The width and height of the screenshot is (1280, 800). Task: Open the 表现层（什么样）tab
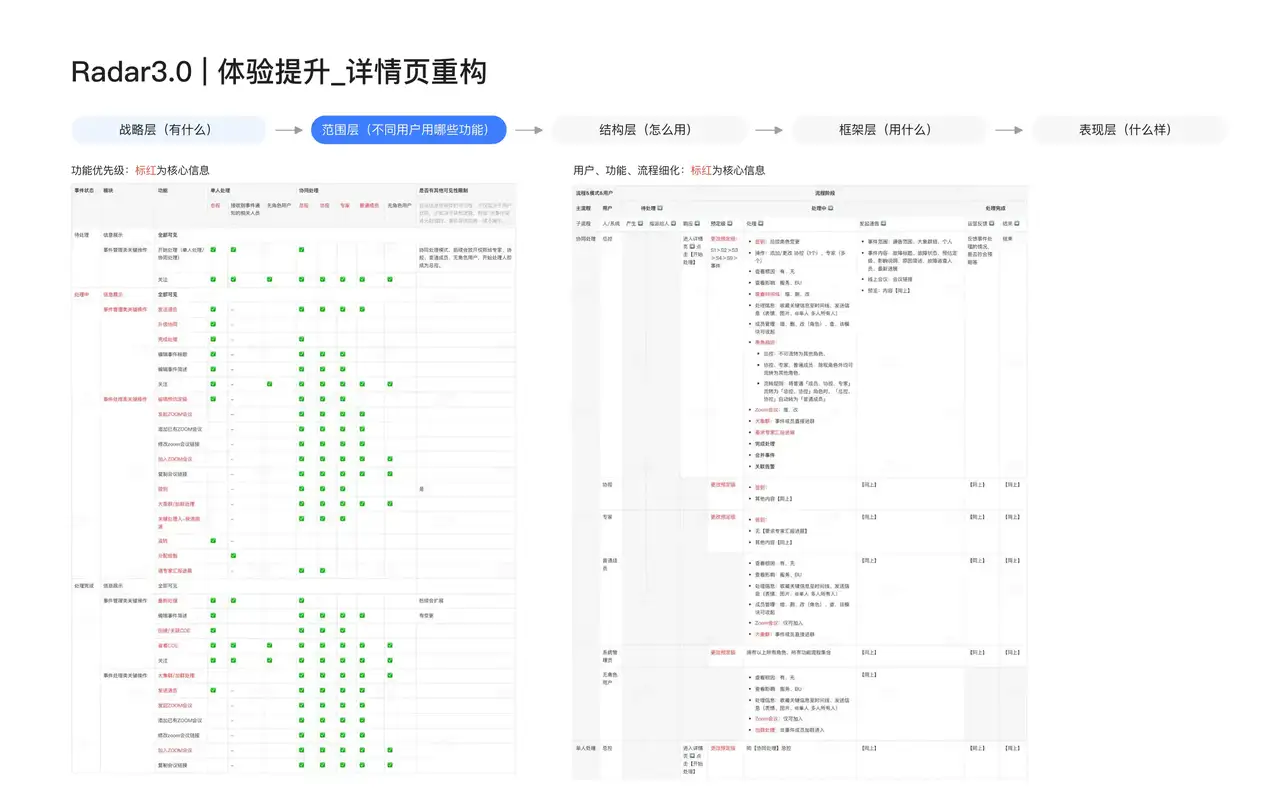pos(1128,130)
